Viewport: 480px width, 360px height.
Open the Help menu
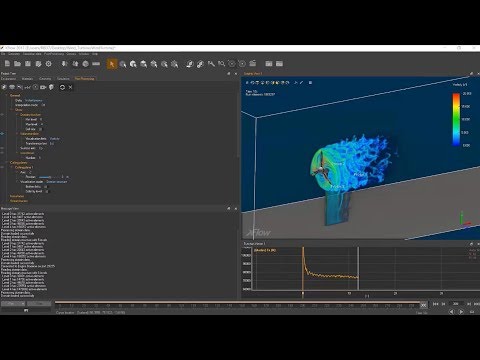[95, 54]
